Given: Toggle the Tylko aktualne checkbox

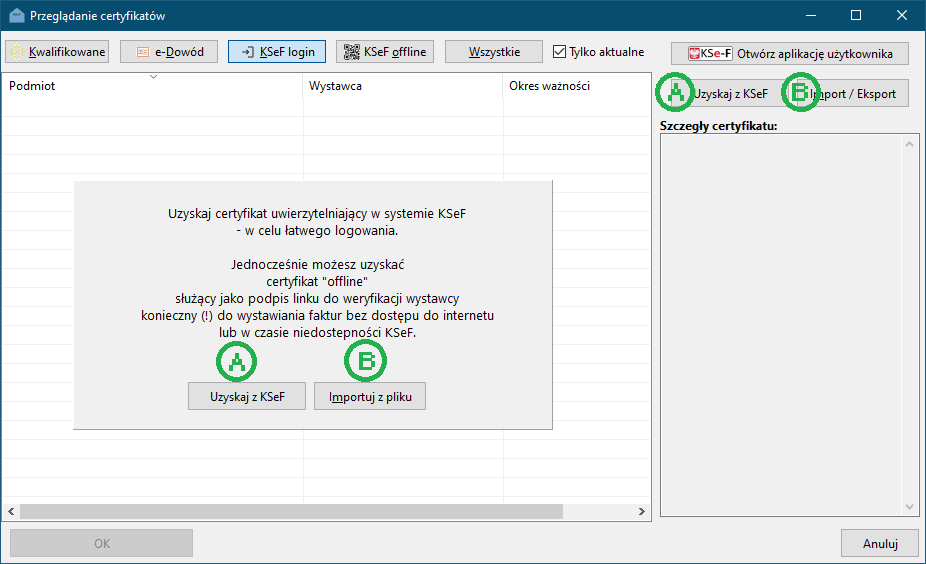Looking at the screenshot, I should pos(560,52).
